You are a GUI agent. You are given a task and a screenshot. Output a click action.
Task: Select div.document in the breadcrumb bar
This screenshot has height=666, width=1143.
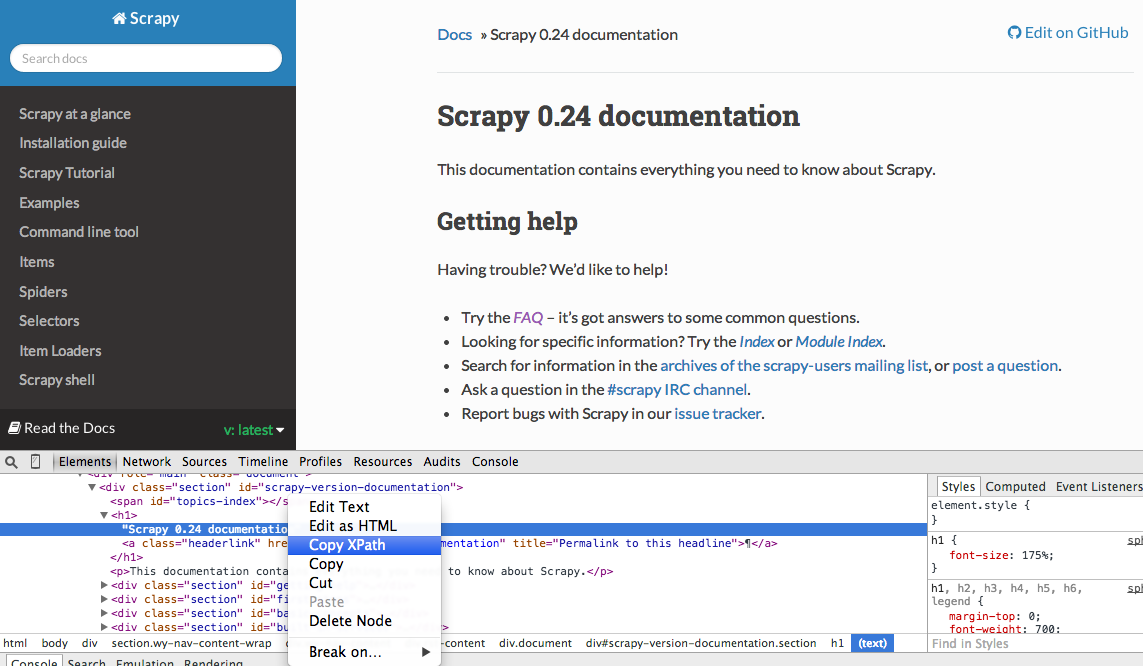536,643
